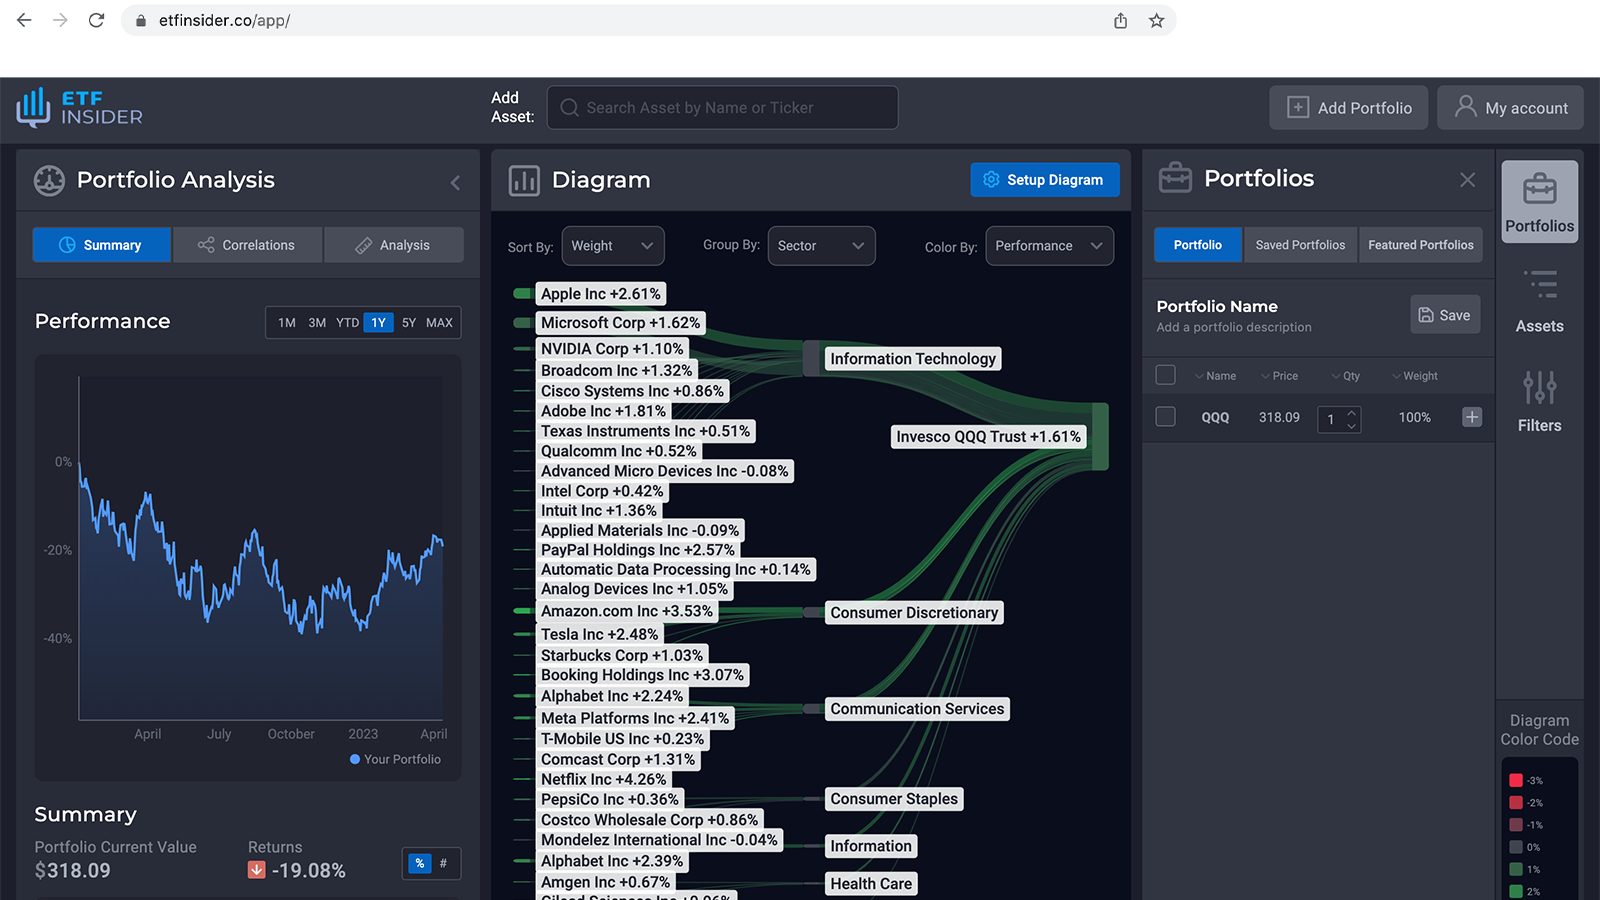Click the red -3% color swatch
Viewport: 1600px width, 900px height.
click(1516, 780)
